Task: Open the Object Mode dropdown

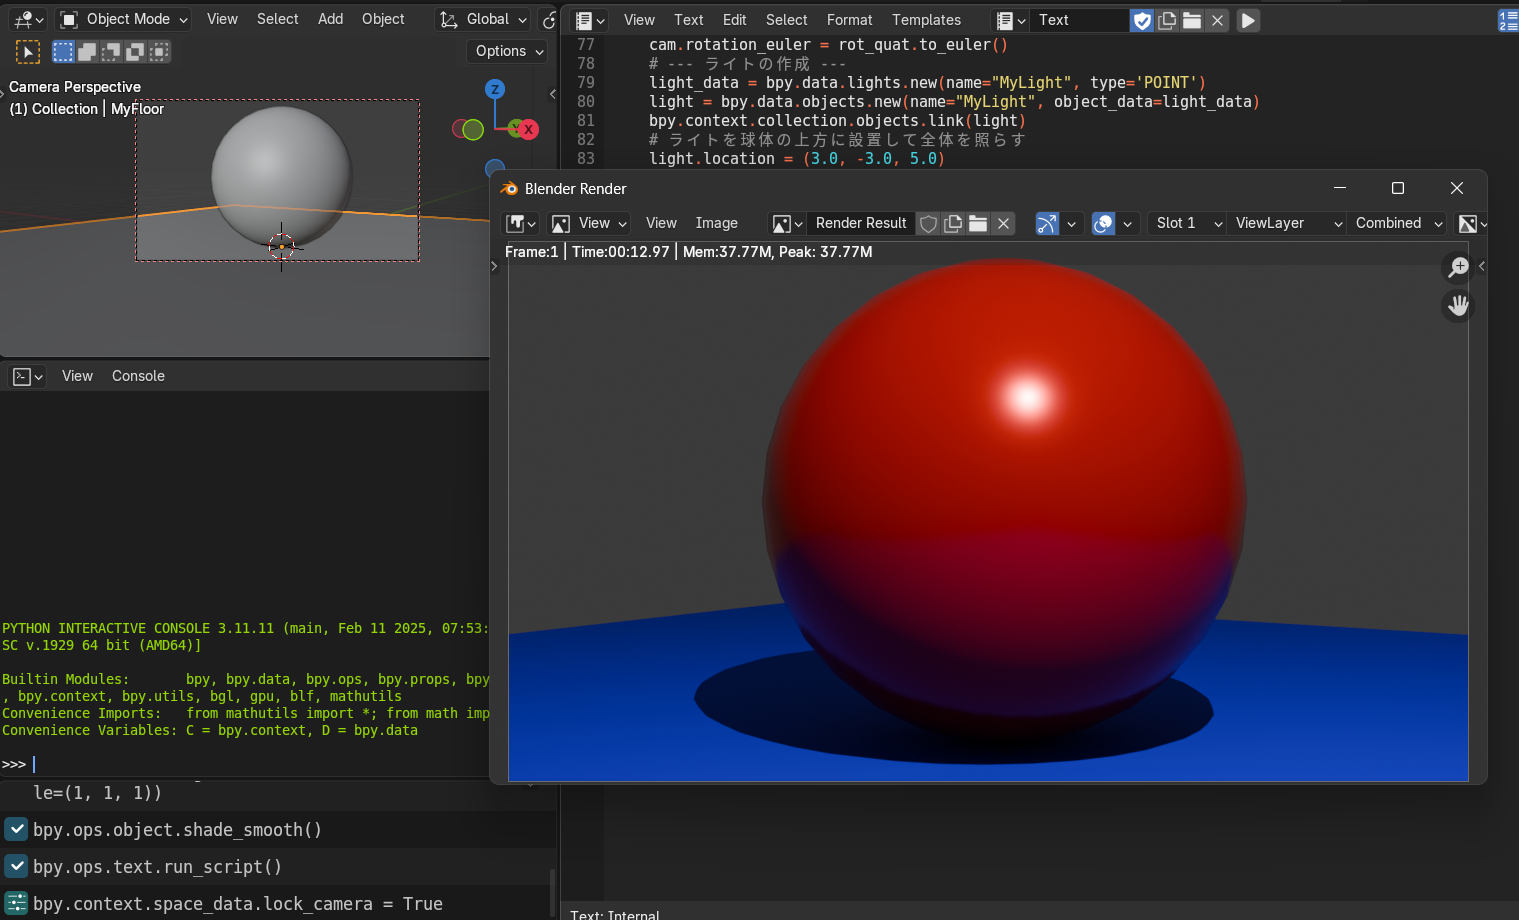Action: 124,19
